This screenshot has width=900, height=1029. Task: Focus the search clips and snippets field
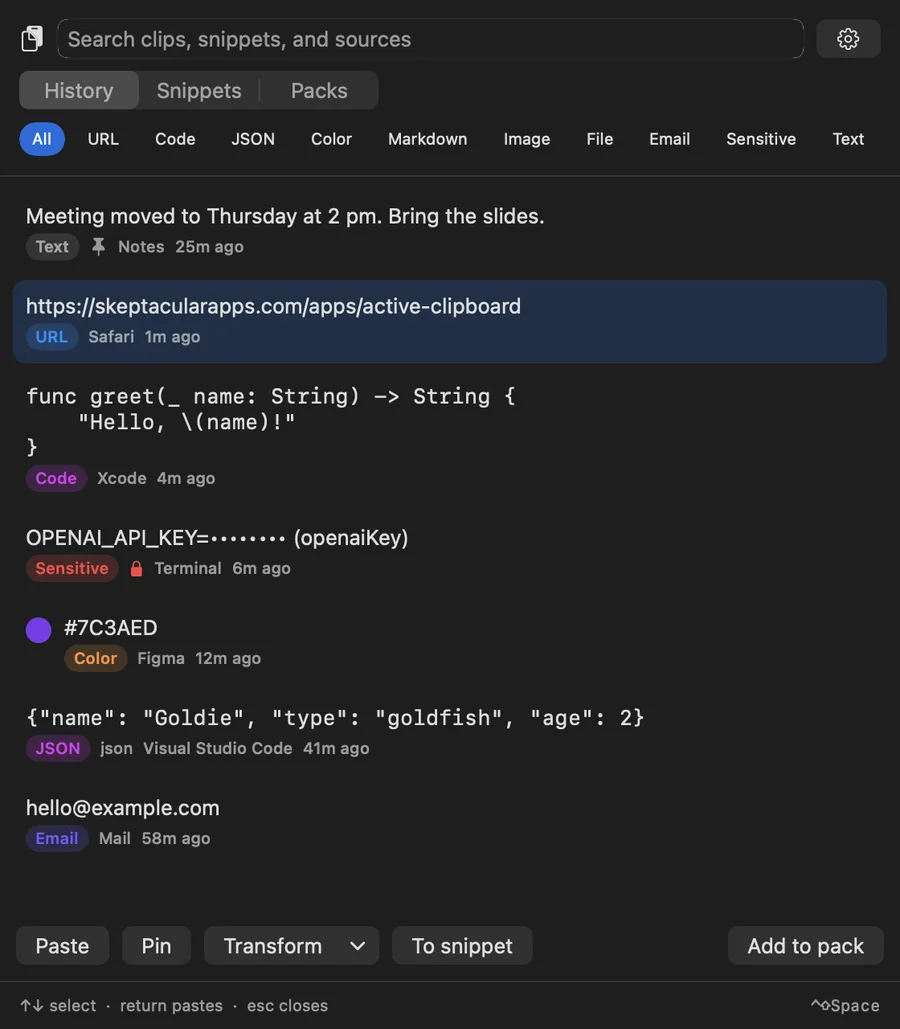tap(430, 39)
